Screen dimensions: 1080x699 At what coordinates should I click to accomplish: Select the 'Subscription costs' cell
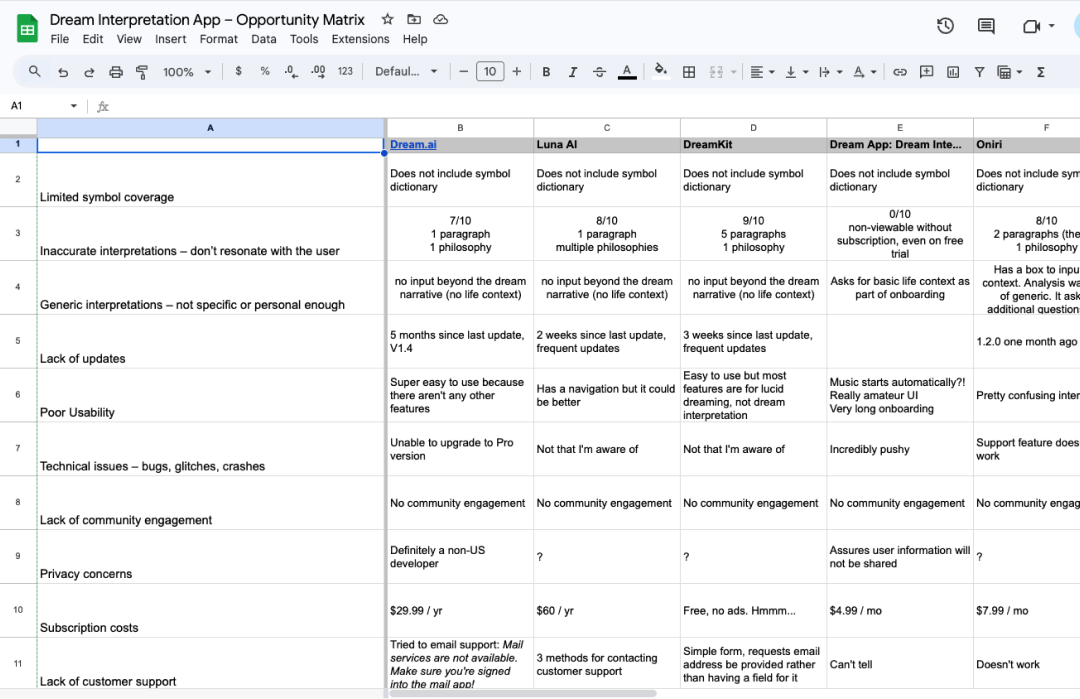tap(211, 611)
